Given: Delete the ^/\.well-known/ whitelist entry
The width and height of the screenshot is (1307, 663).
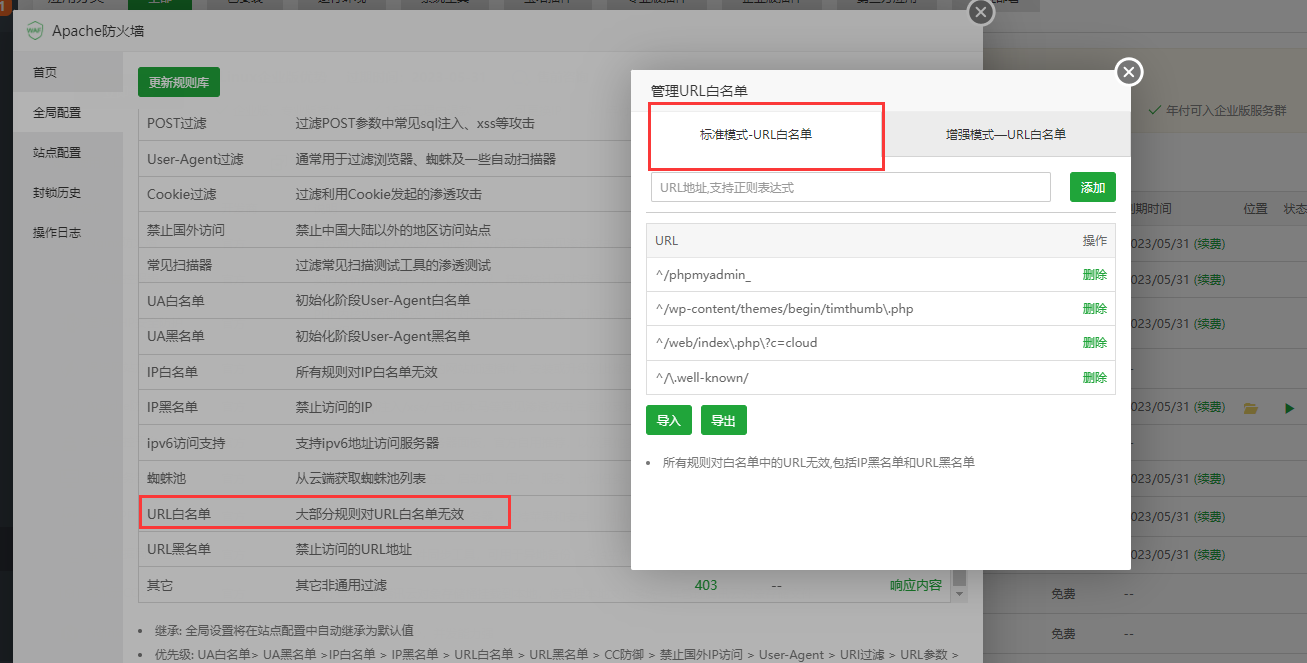Looking at the screenshot, I should (x=1094, y=377).
